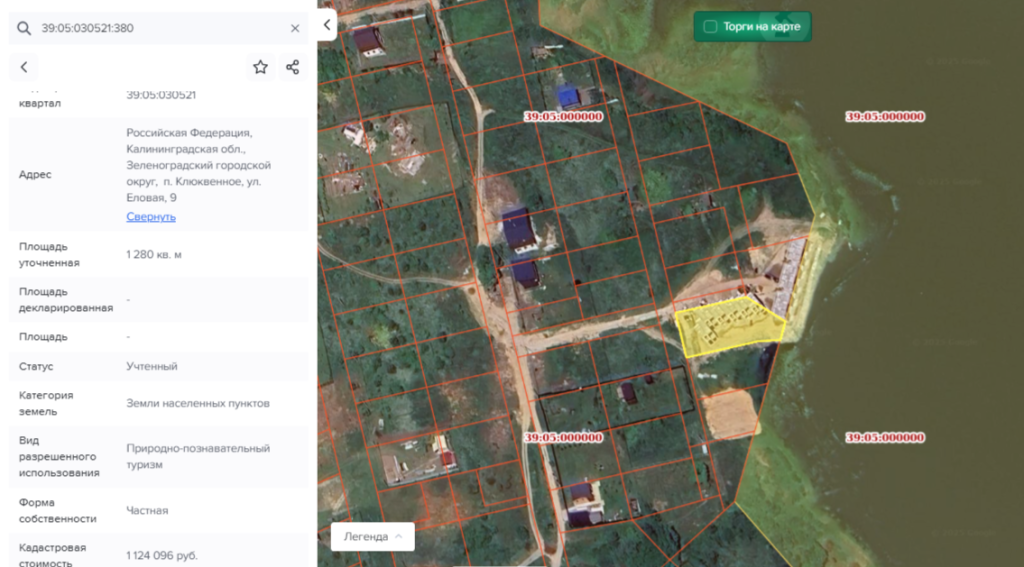Collapse the info side panel with chevron
This screenshot has width=1024, height=567.
327,23
